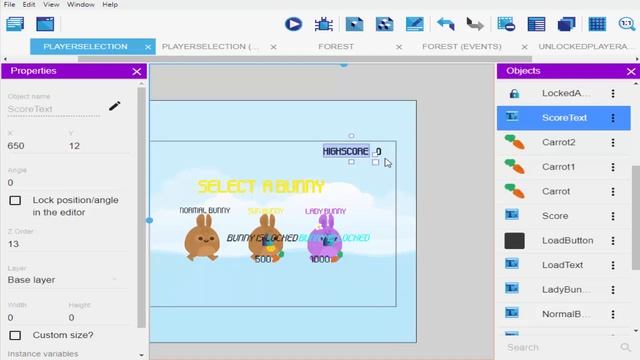
Task: Click the Properties panel scrollbar
Action: [x=141, y=207]
